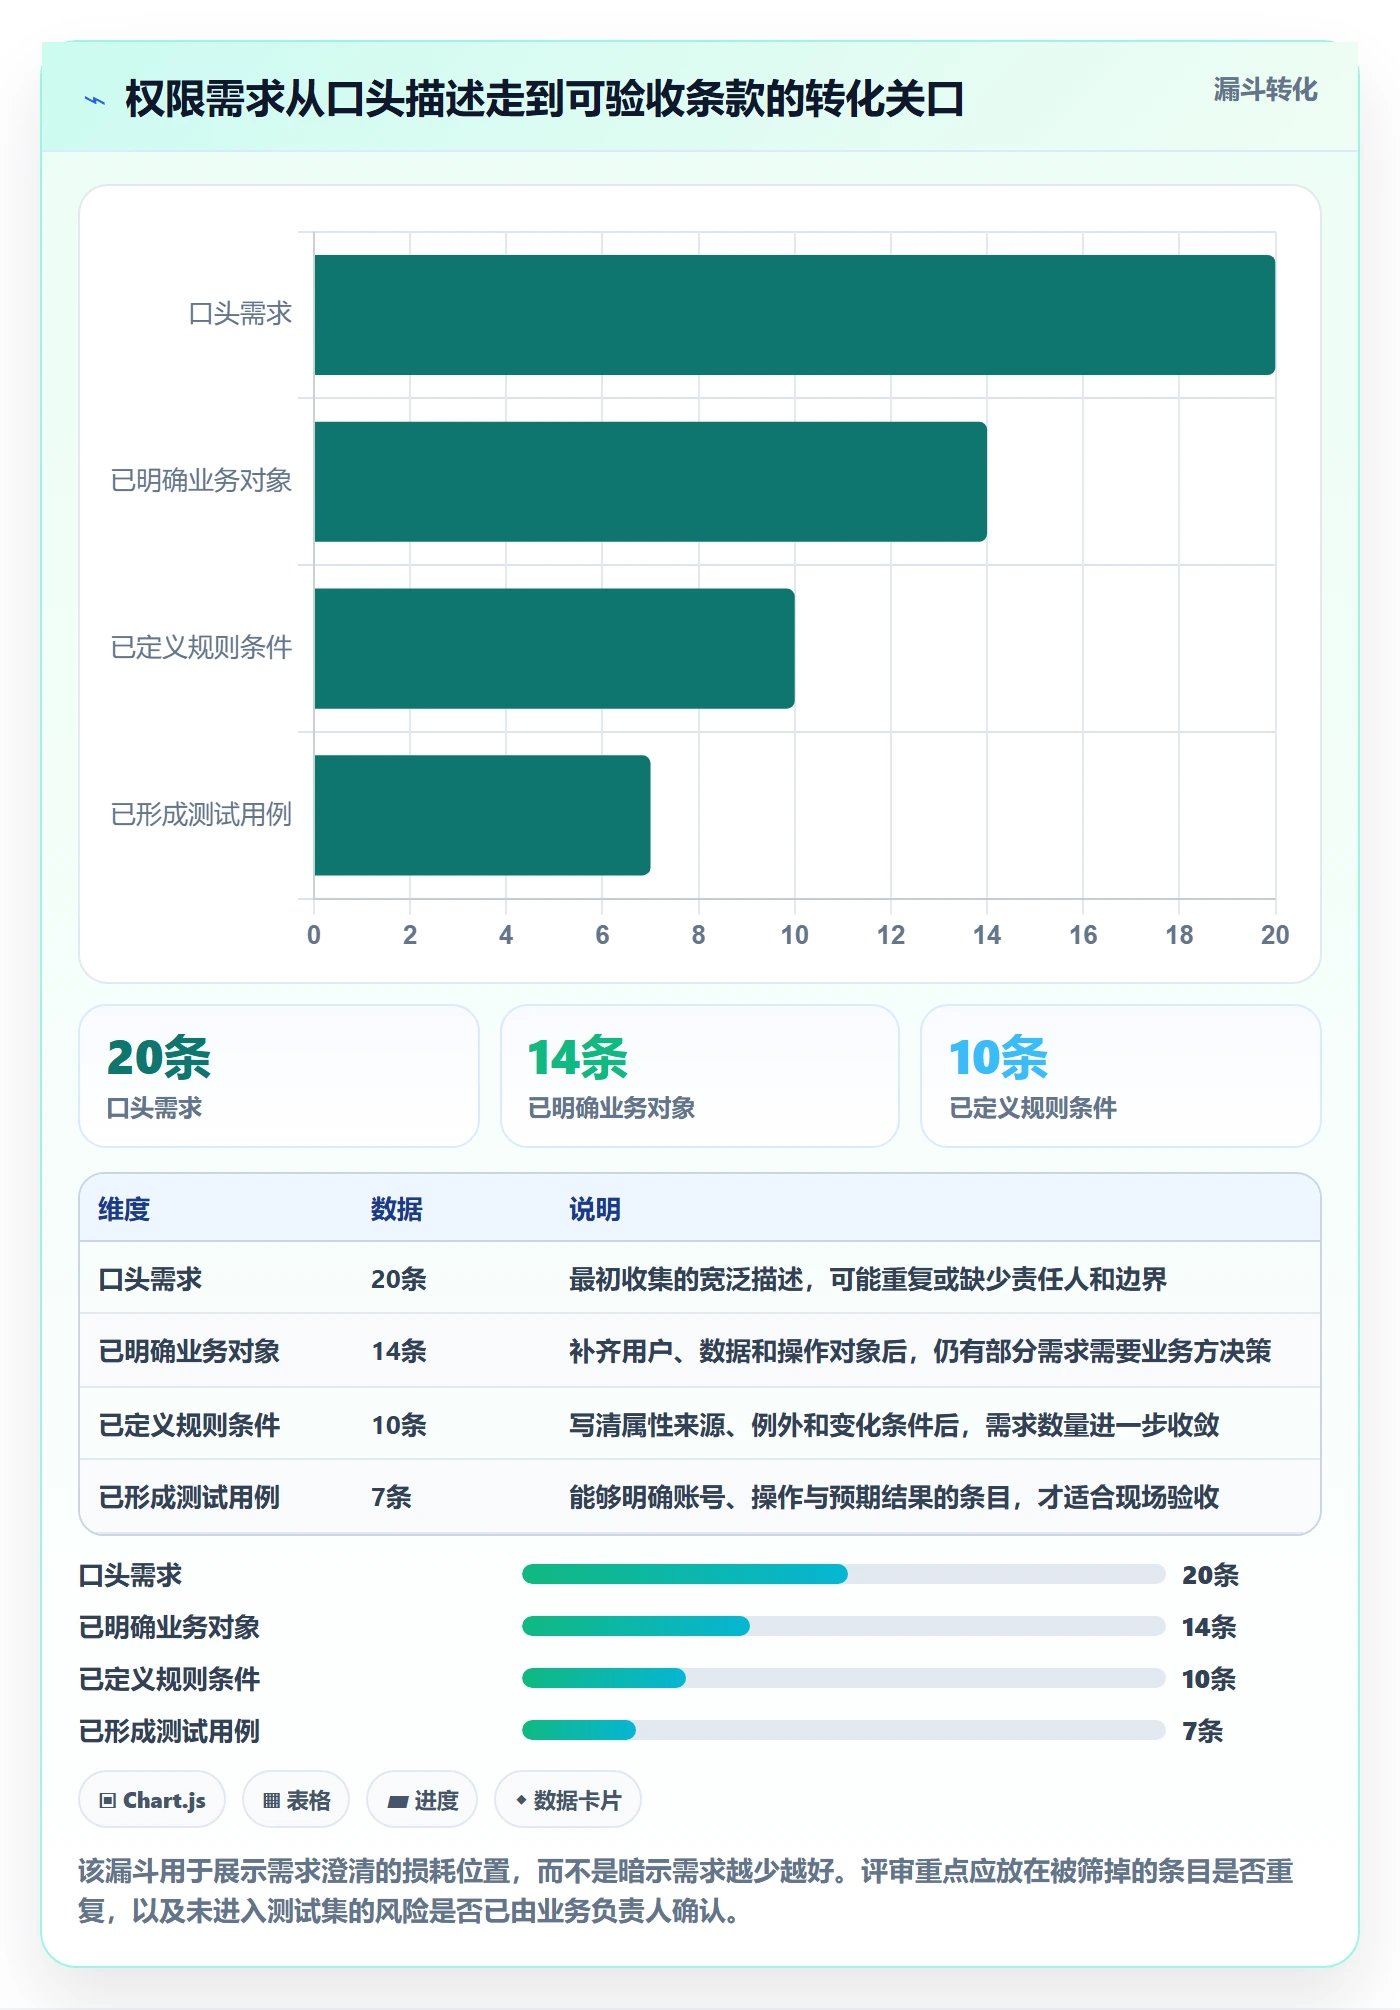Click the 口头需求 y-axis label in chart
Screen dimensions: 1400x2010
(x=240, y=314)
